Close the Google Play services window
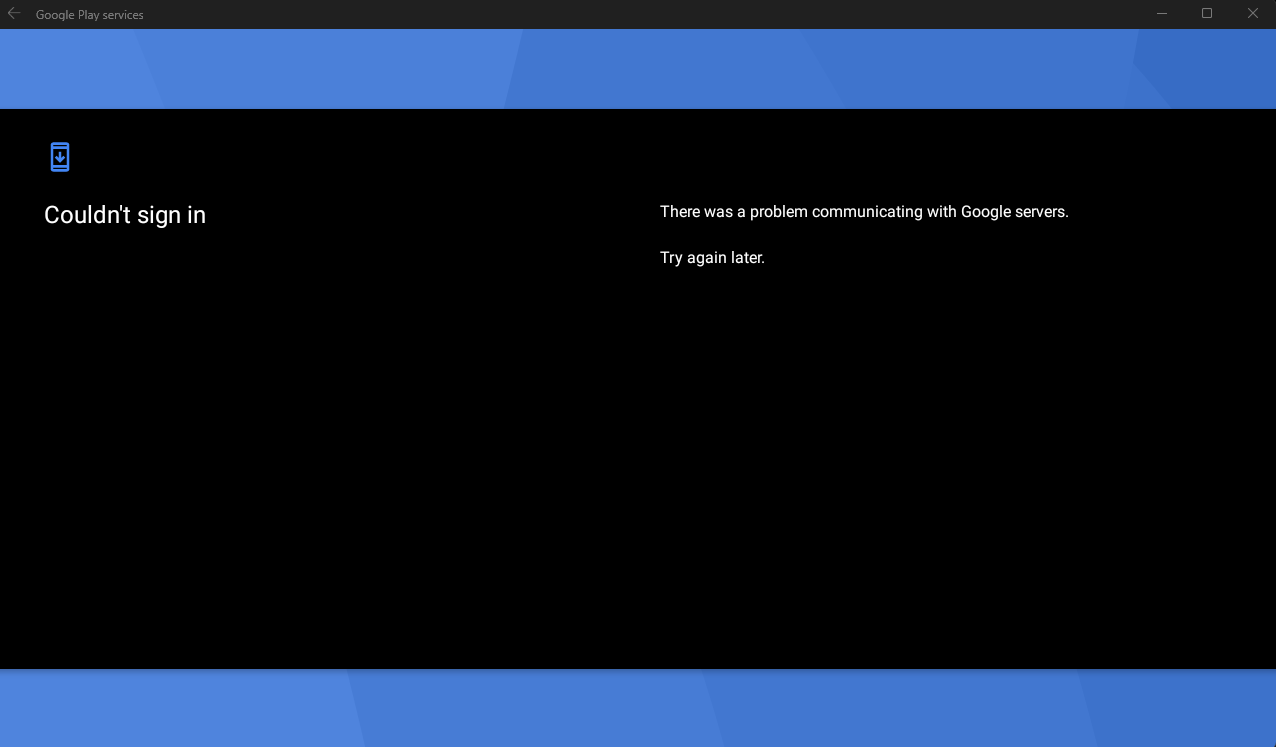Viewport: 1276px width, 747px height. (x=1253, y=14)
